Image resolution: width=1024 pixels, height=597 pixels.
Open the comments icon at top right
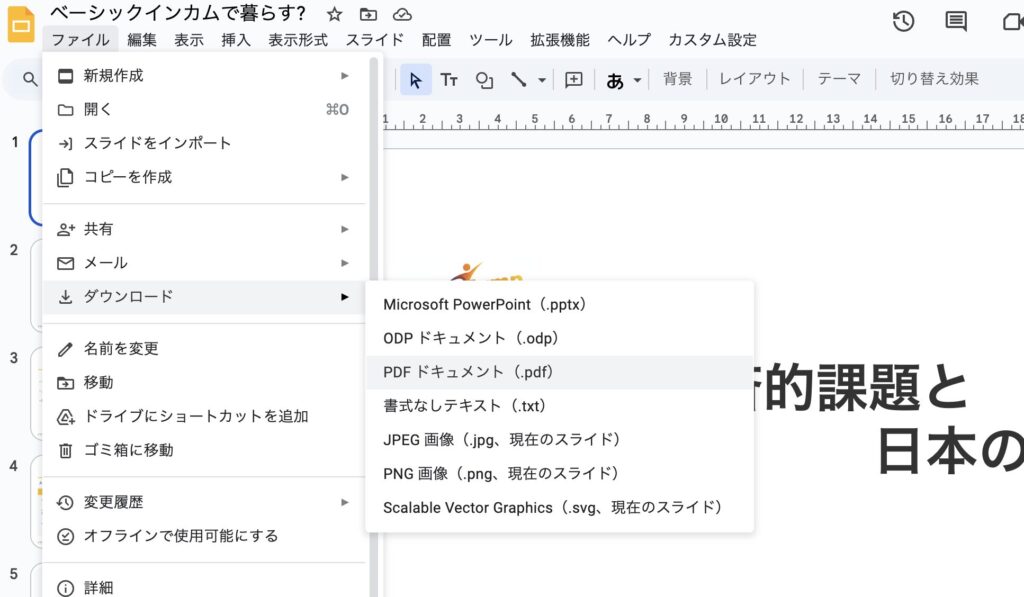[956, 21]
